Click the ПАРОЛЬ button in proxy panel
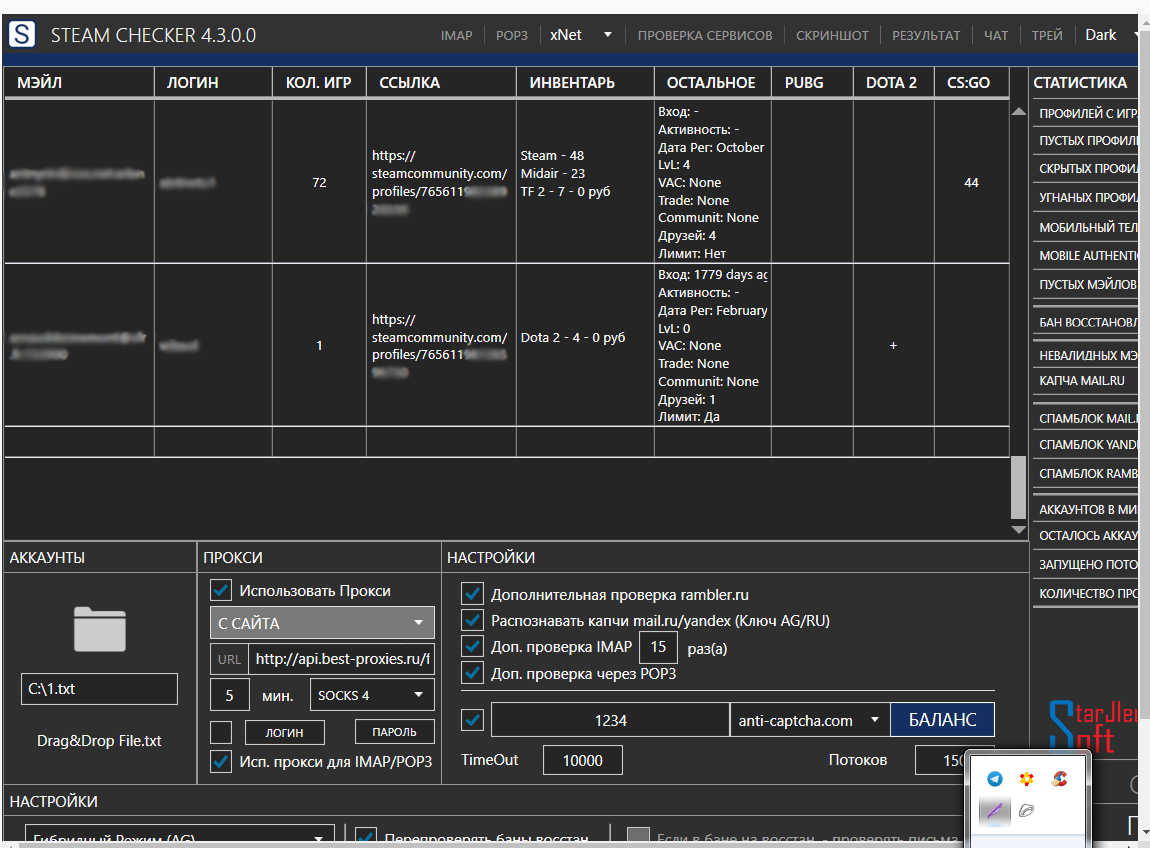1150x848 pixels. tap(394, 732)
